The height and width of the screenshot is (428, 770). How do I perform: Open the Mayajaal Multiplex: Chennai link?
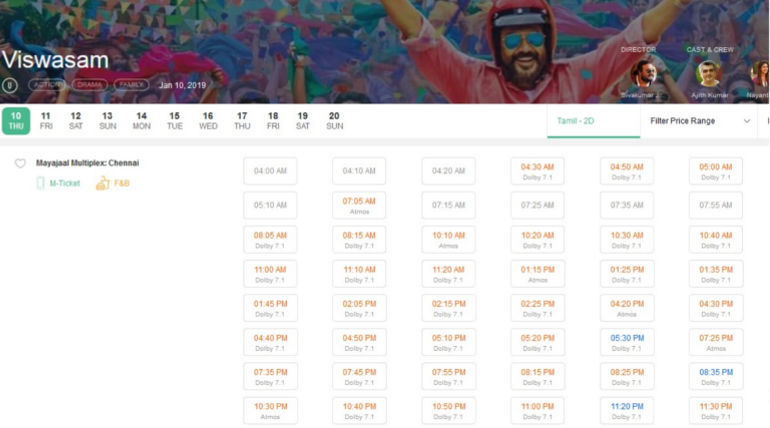[88, 162]
